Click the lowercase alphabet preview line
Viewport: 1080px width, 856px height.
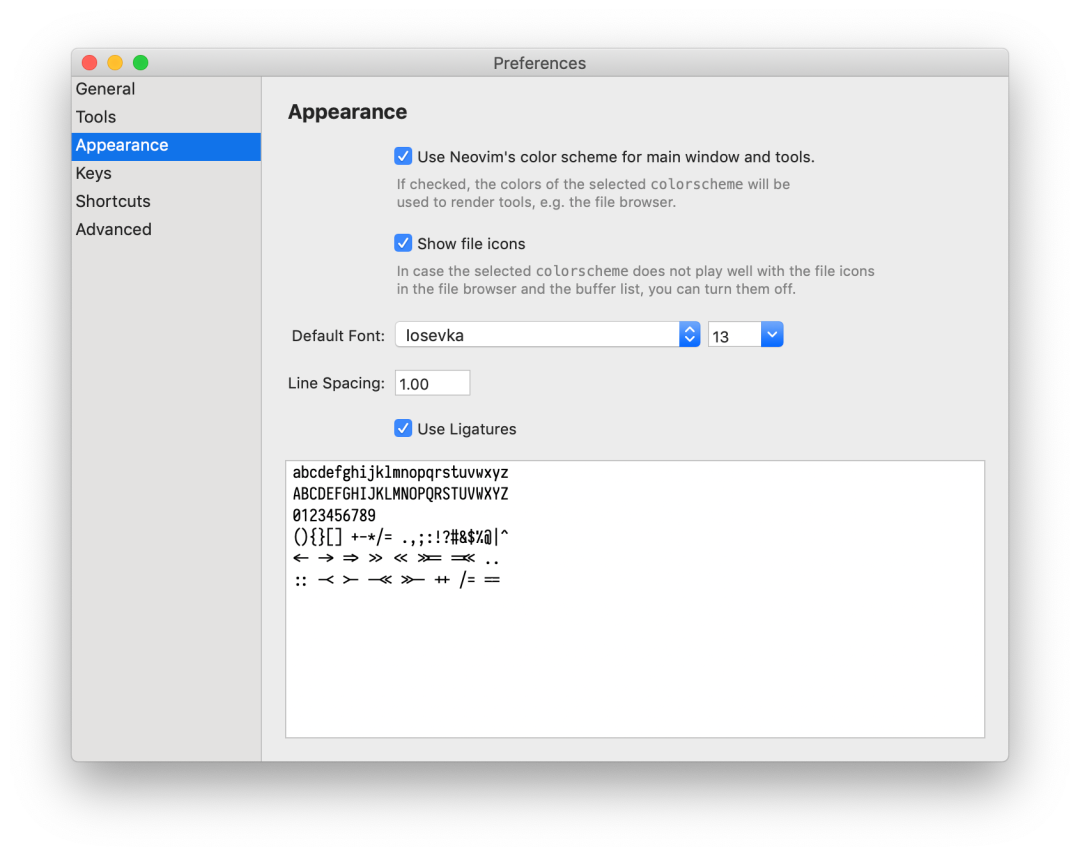tap(400, 472)
